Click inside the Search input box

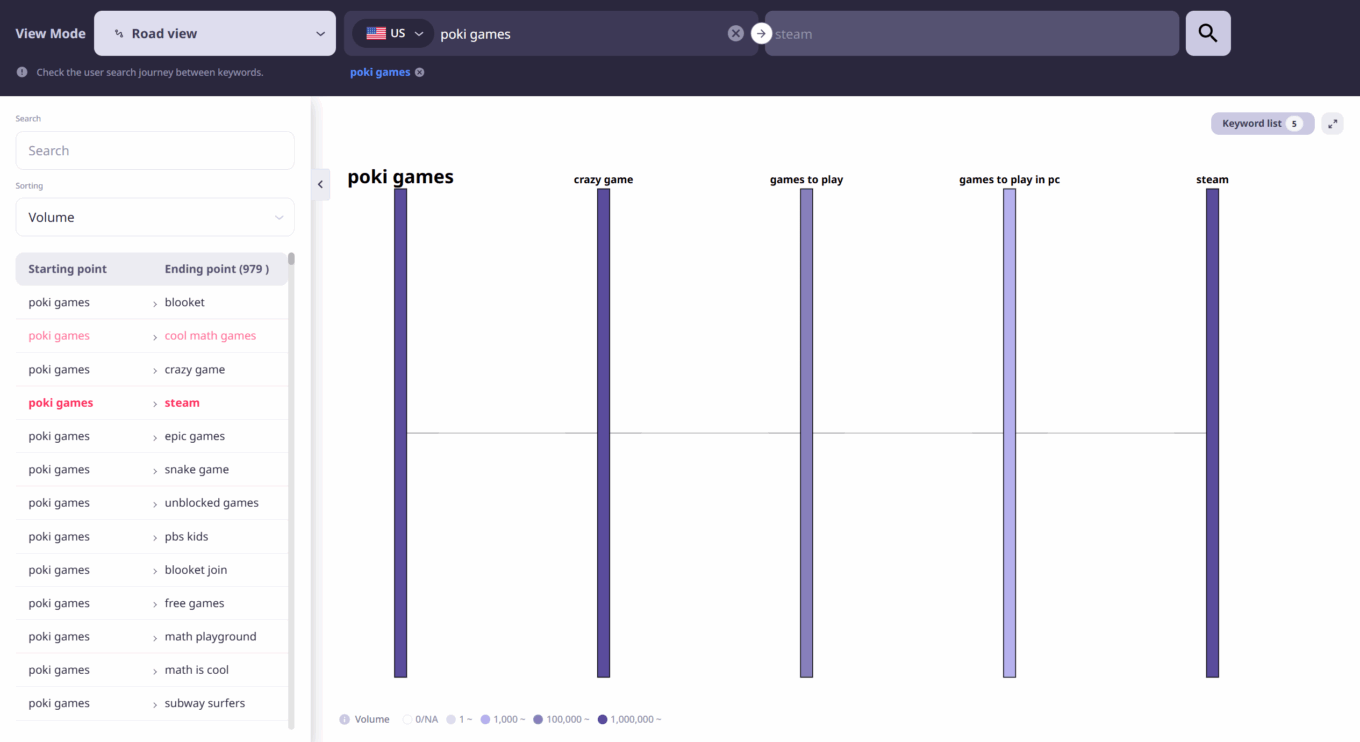pyautogui.click(x=154, y=150)
